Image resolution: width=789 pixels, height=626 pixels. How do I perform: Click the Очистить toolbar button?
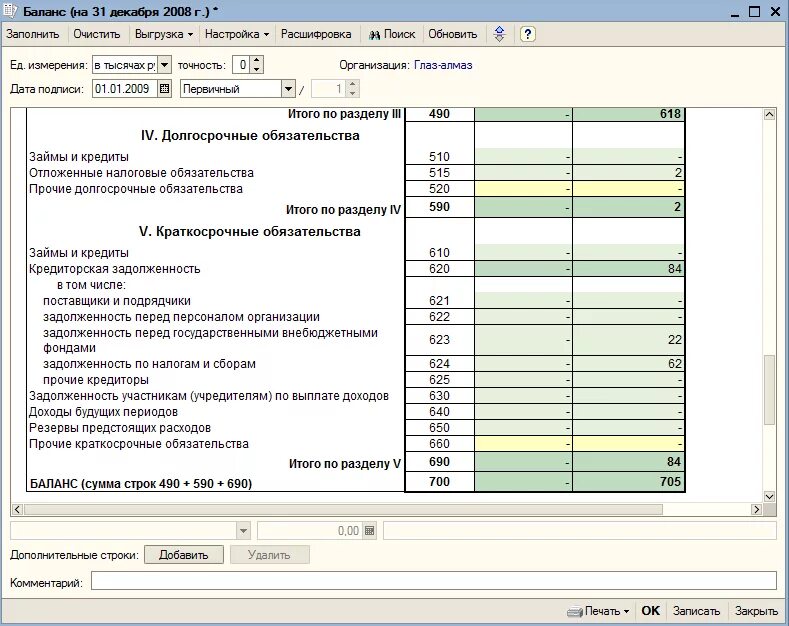click(97, 34)
